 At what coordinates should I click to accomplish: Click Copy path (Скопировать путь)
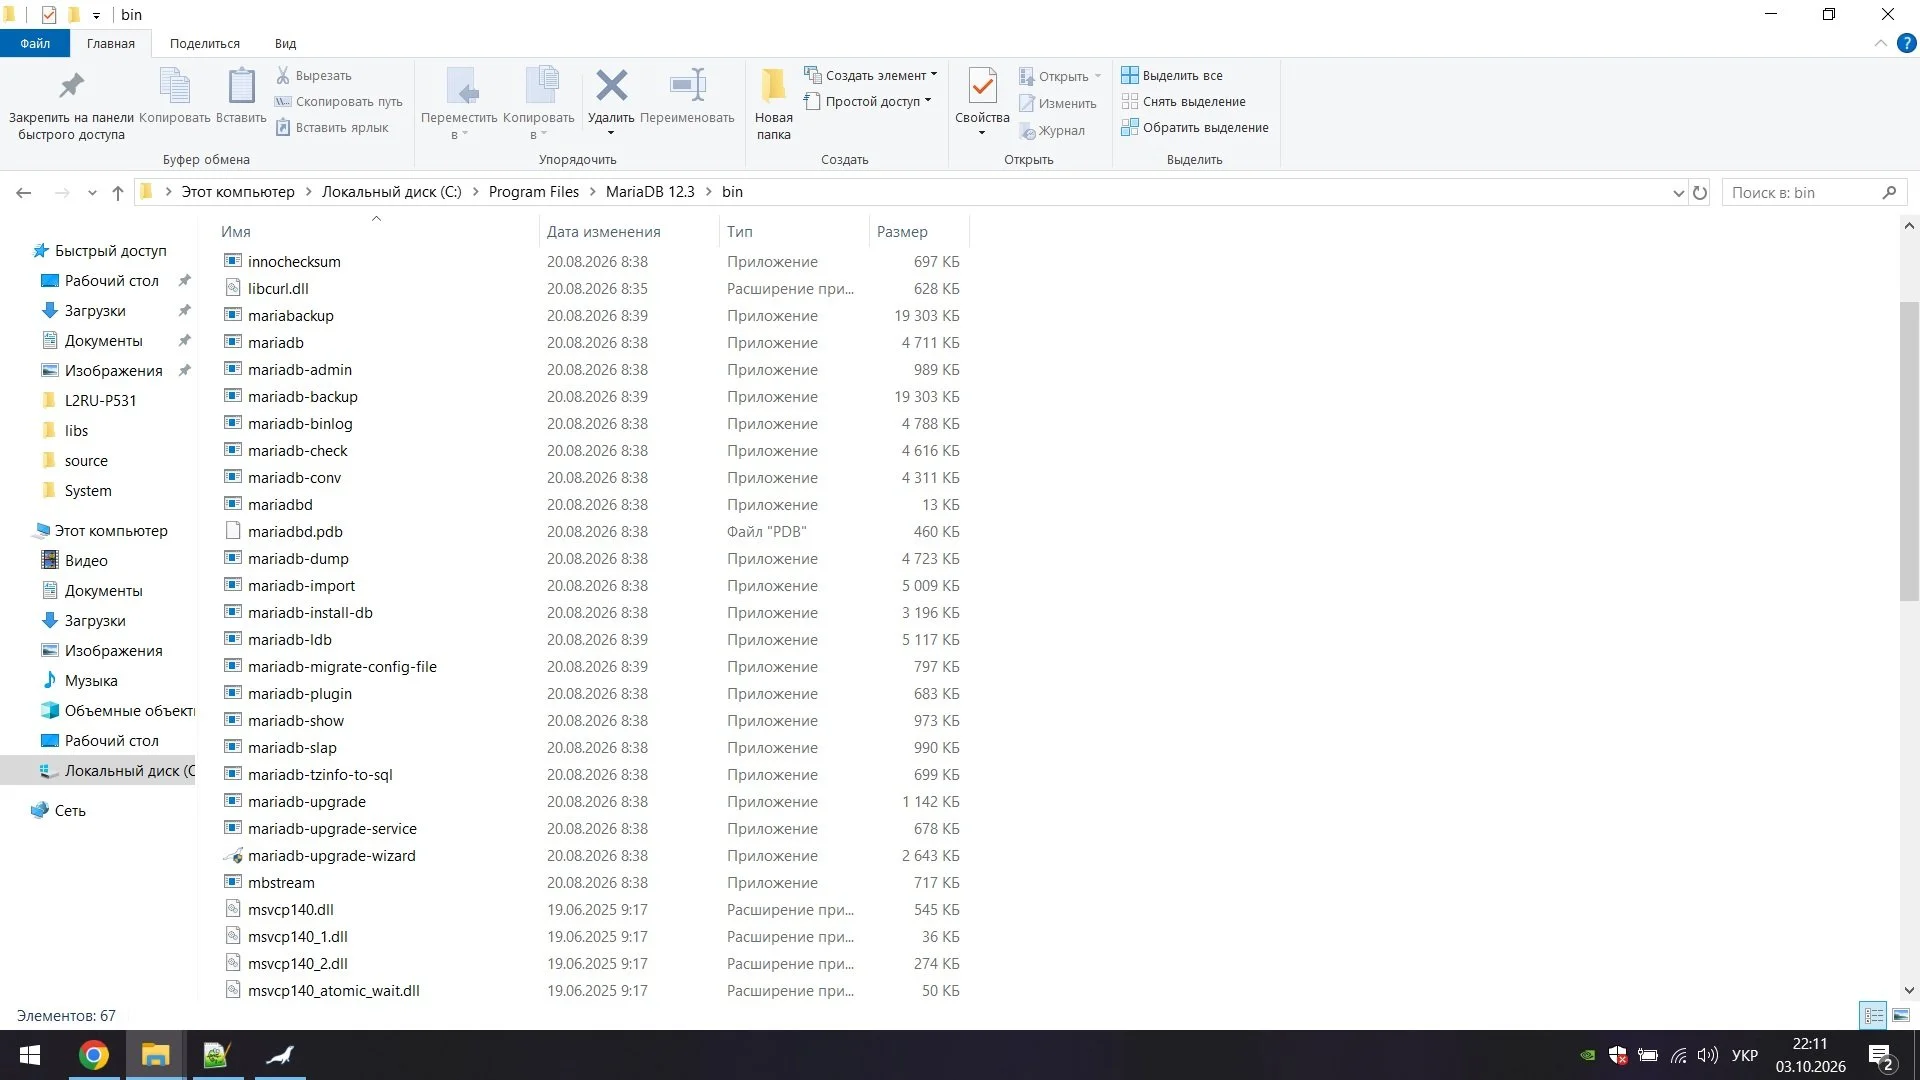pos(339,101)
